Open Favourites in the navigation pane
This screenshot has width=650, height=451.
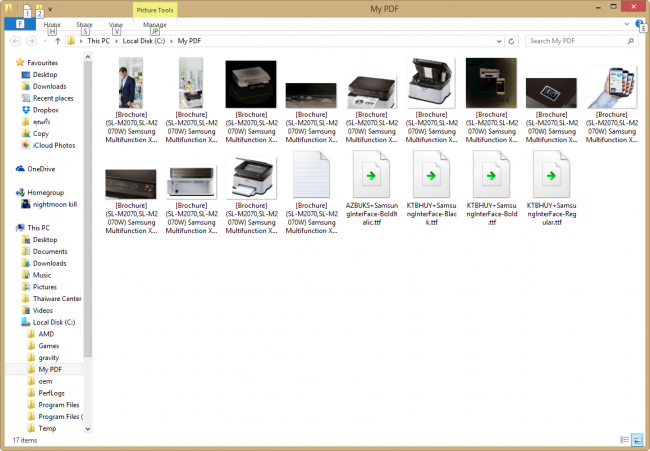(42, 63)
